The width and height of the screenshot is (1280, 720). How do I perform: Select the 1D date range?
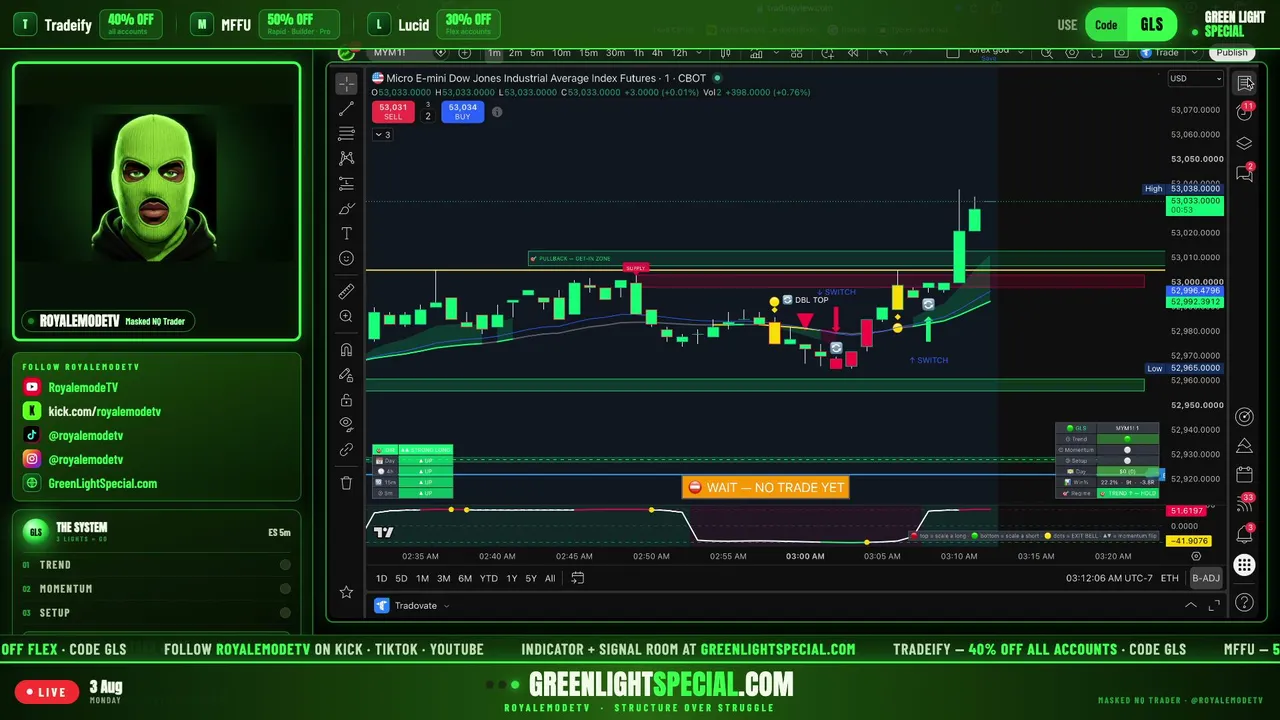381,578
